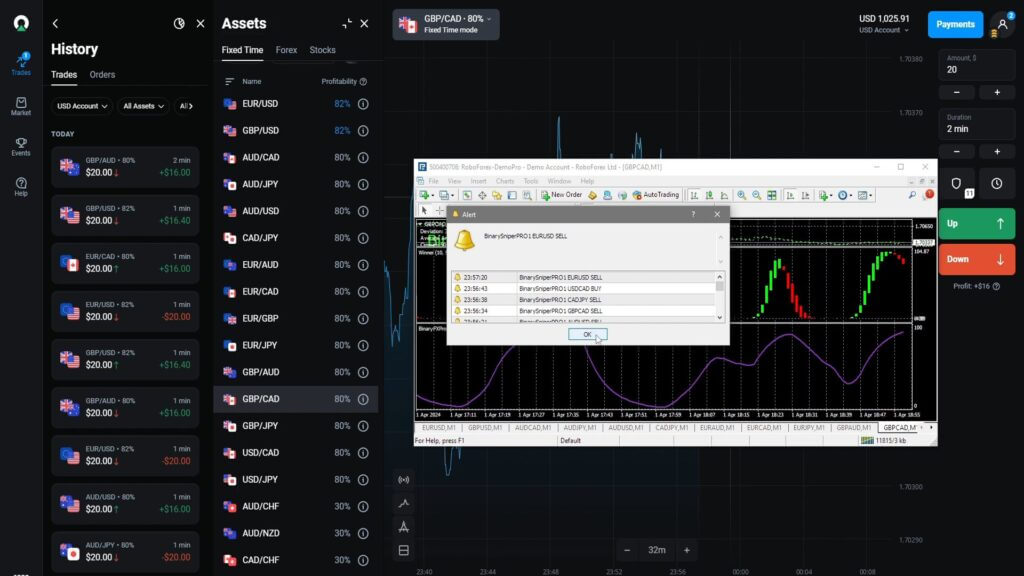Open the GBP/CAD asset selector at the top
Viewport: 1024px width, 576px height.
[x=446, y=23]
